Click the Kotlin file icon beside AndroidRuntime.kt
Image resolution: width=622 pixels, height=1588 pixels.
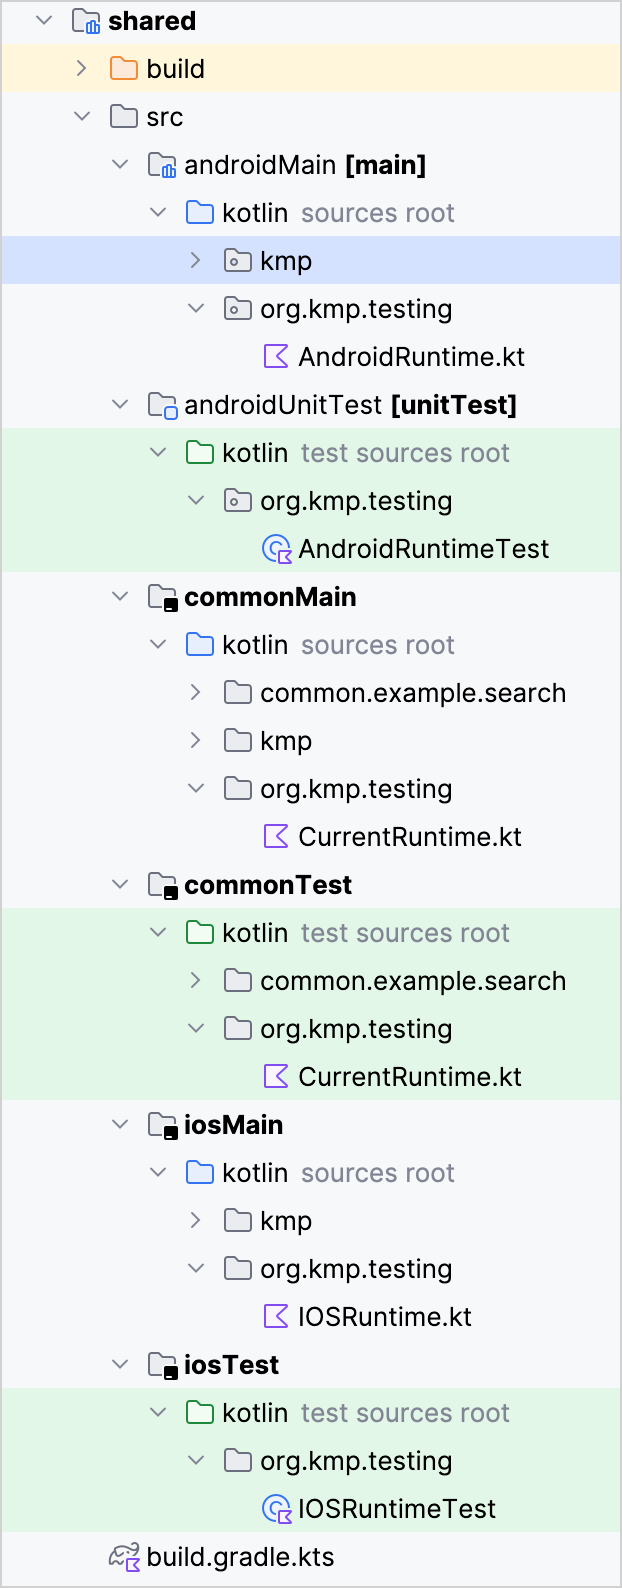point(275,357)
